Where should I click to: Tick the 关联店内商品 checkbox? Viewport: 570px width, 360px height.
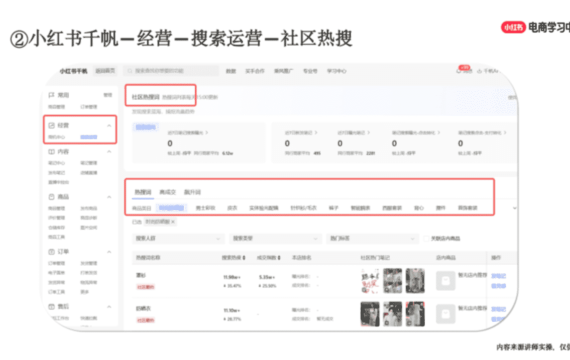[x=426, y=239]
